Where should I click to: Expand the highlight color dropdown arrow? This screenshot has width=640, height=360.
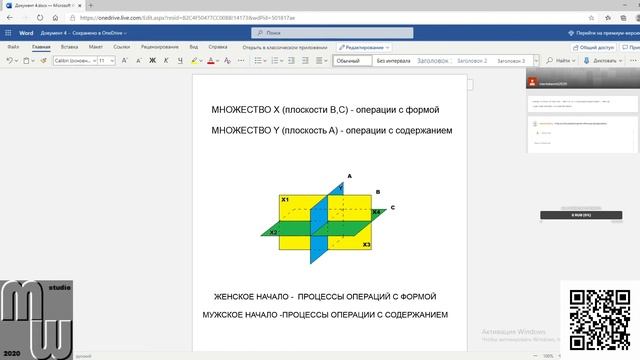[x=201, y=61]
